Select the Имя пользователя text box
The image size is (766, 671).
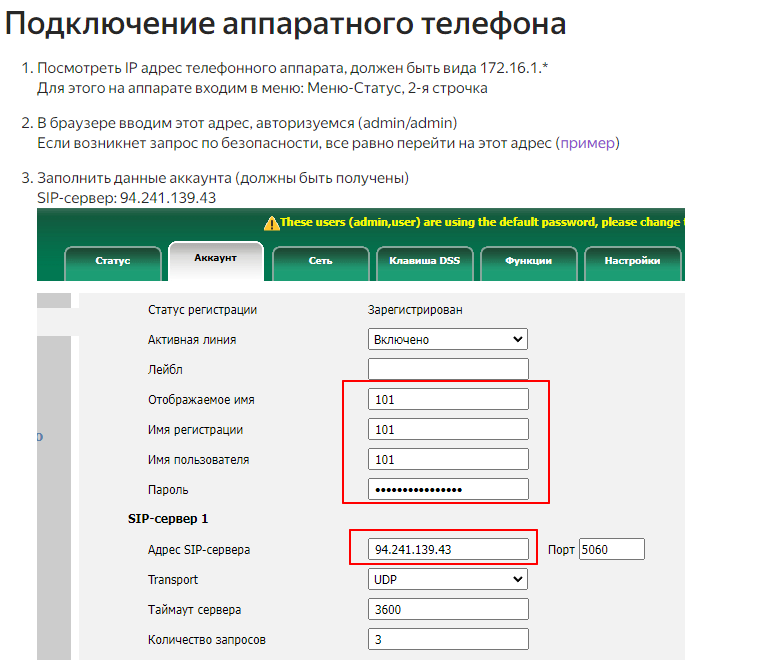tap(448, 460)
